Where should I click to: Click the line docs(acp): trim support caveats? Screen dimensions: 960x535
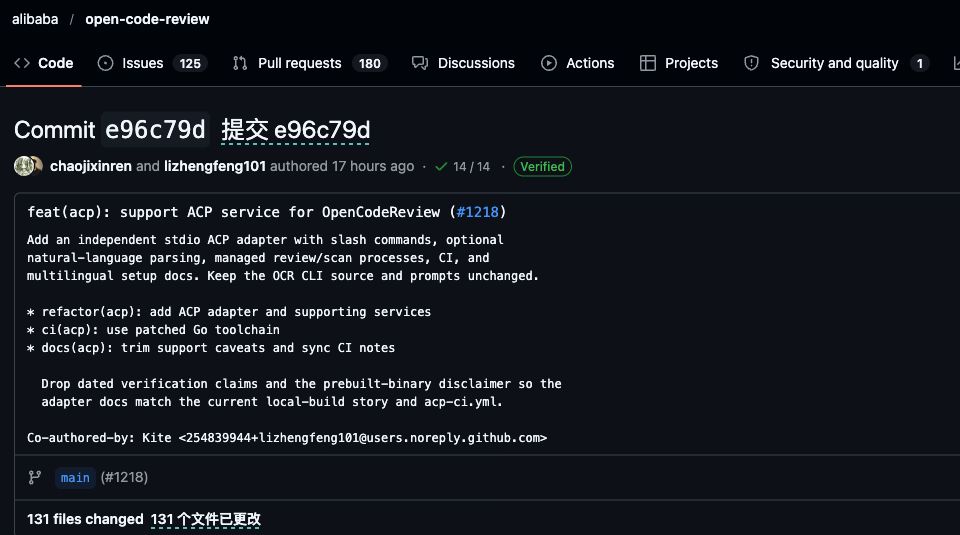coord(211,348)
